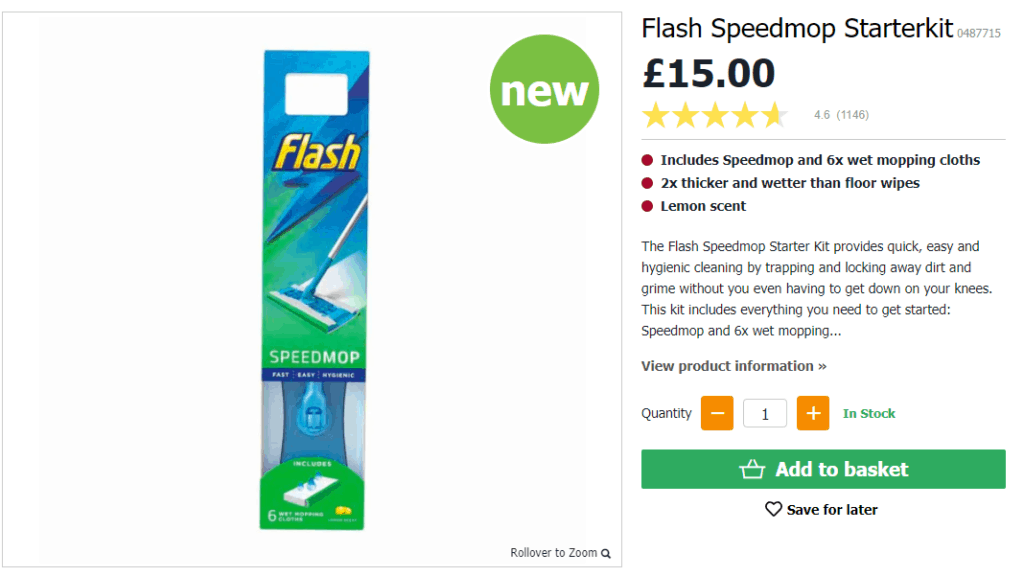Screen dimensions: 1024x576
Task: Click the magnifier icon next to Rollover to Zoom
Action: pyautogui.click(x=605, y=552)
